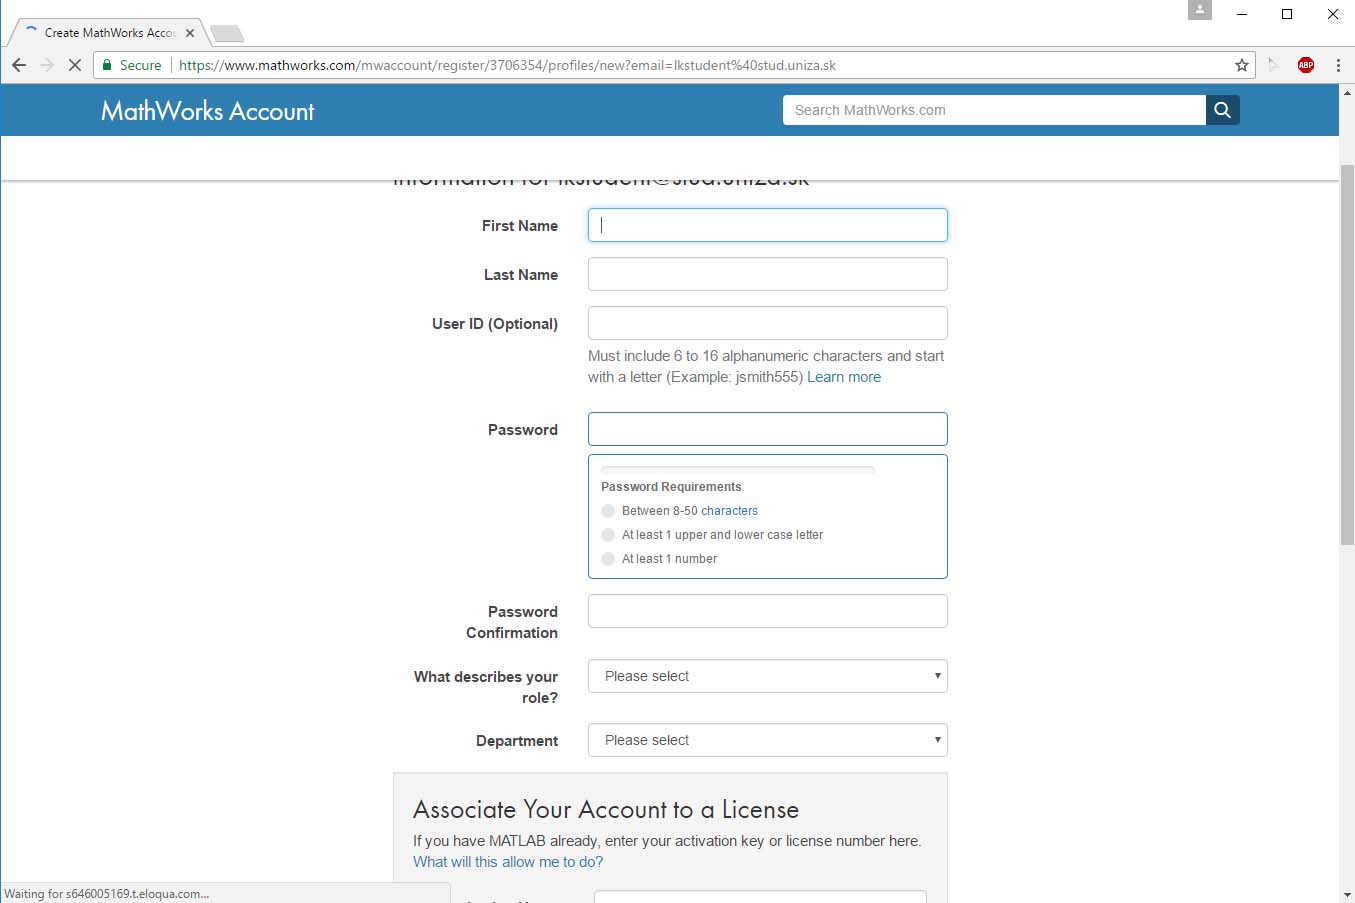Screen dimensions: 1355x903
Task: Click into the Last Name field
Action: click(767, 274)
